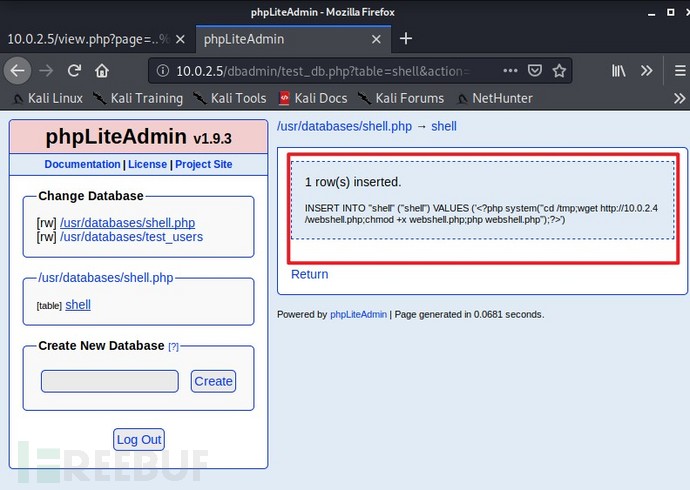690x490 pixels.
Task: Log Out of phpLiteAdmin
Action: coord(139,439)
